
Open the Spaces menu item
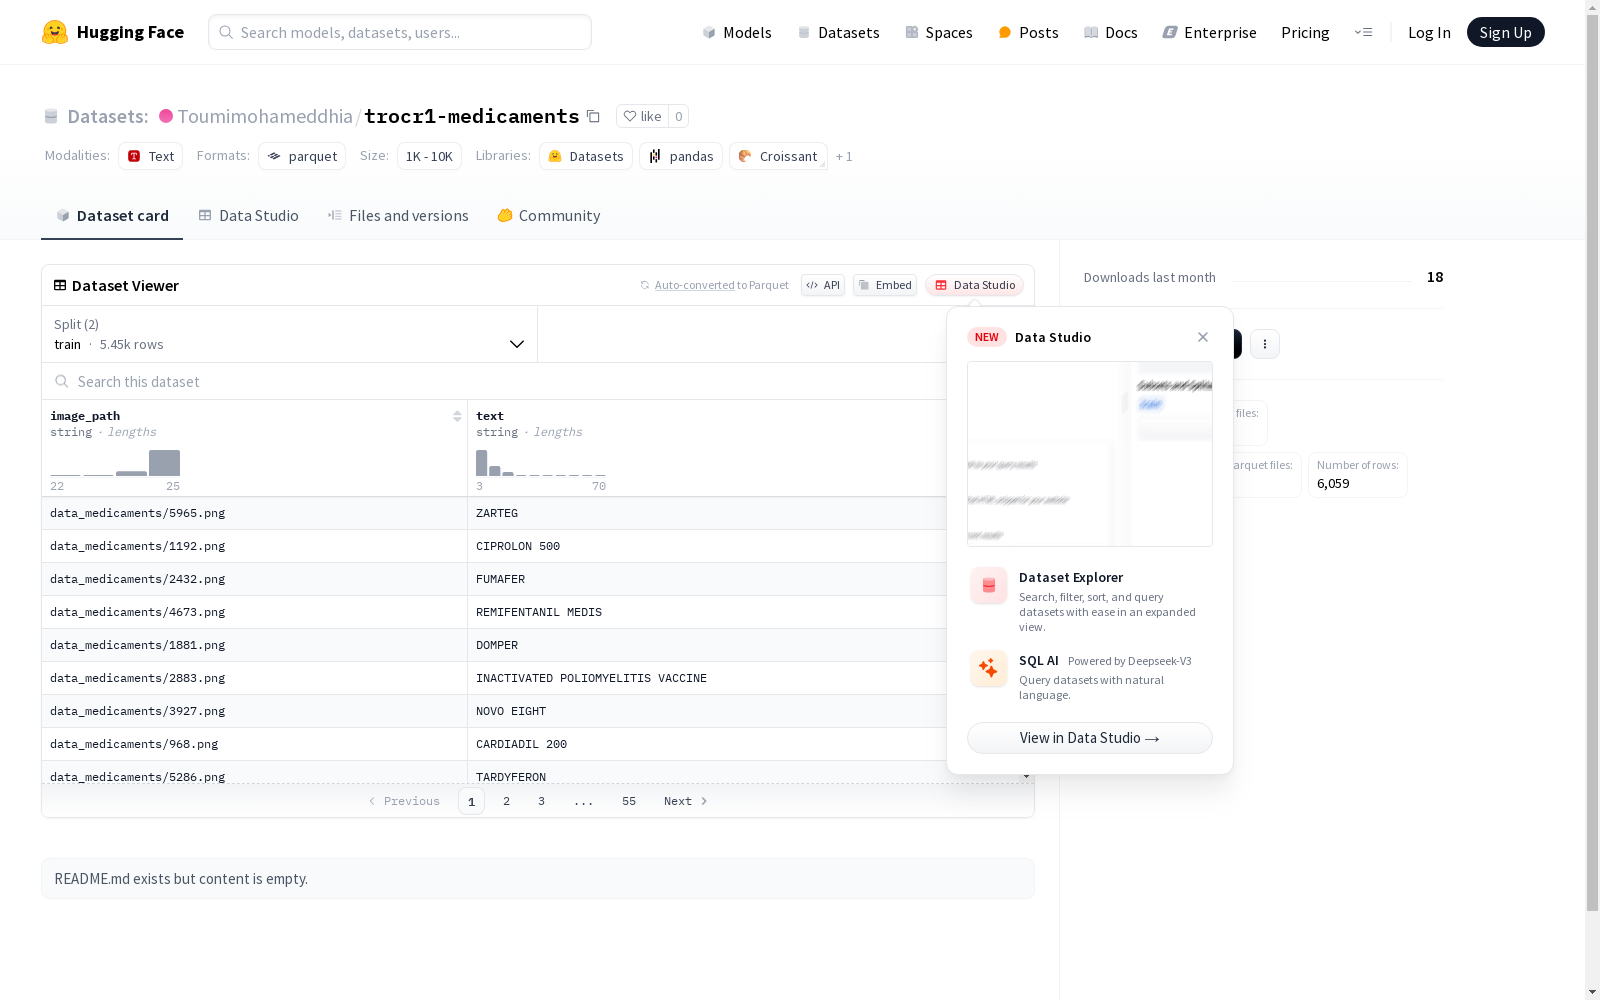pos(939,32)
